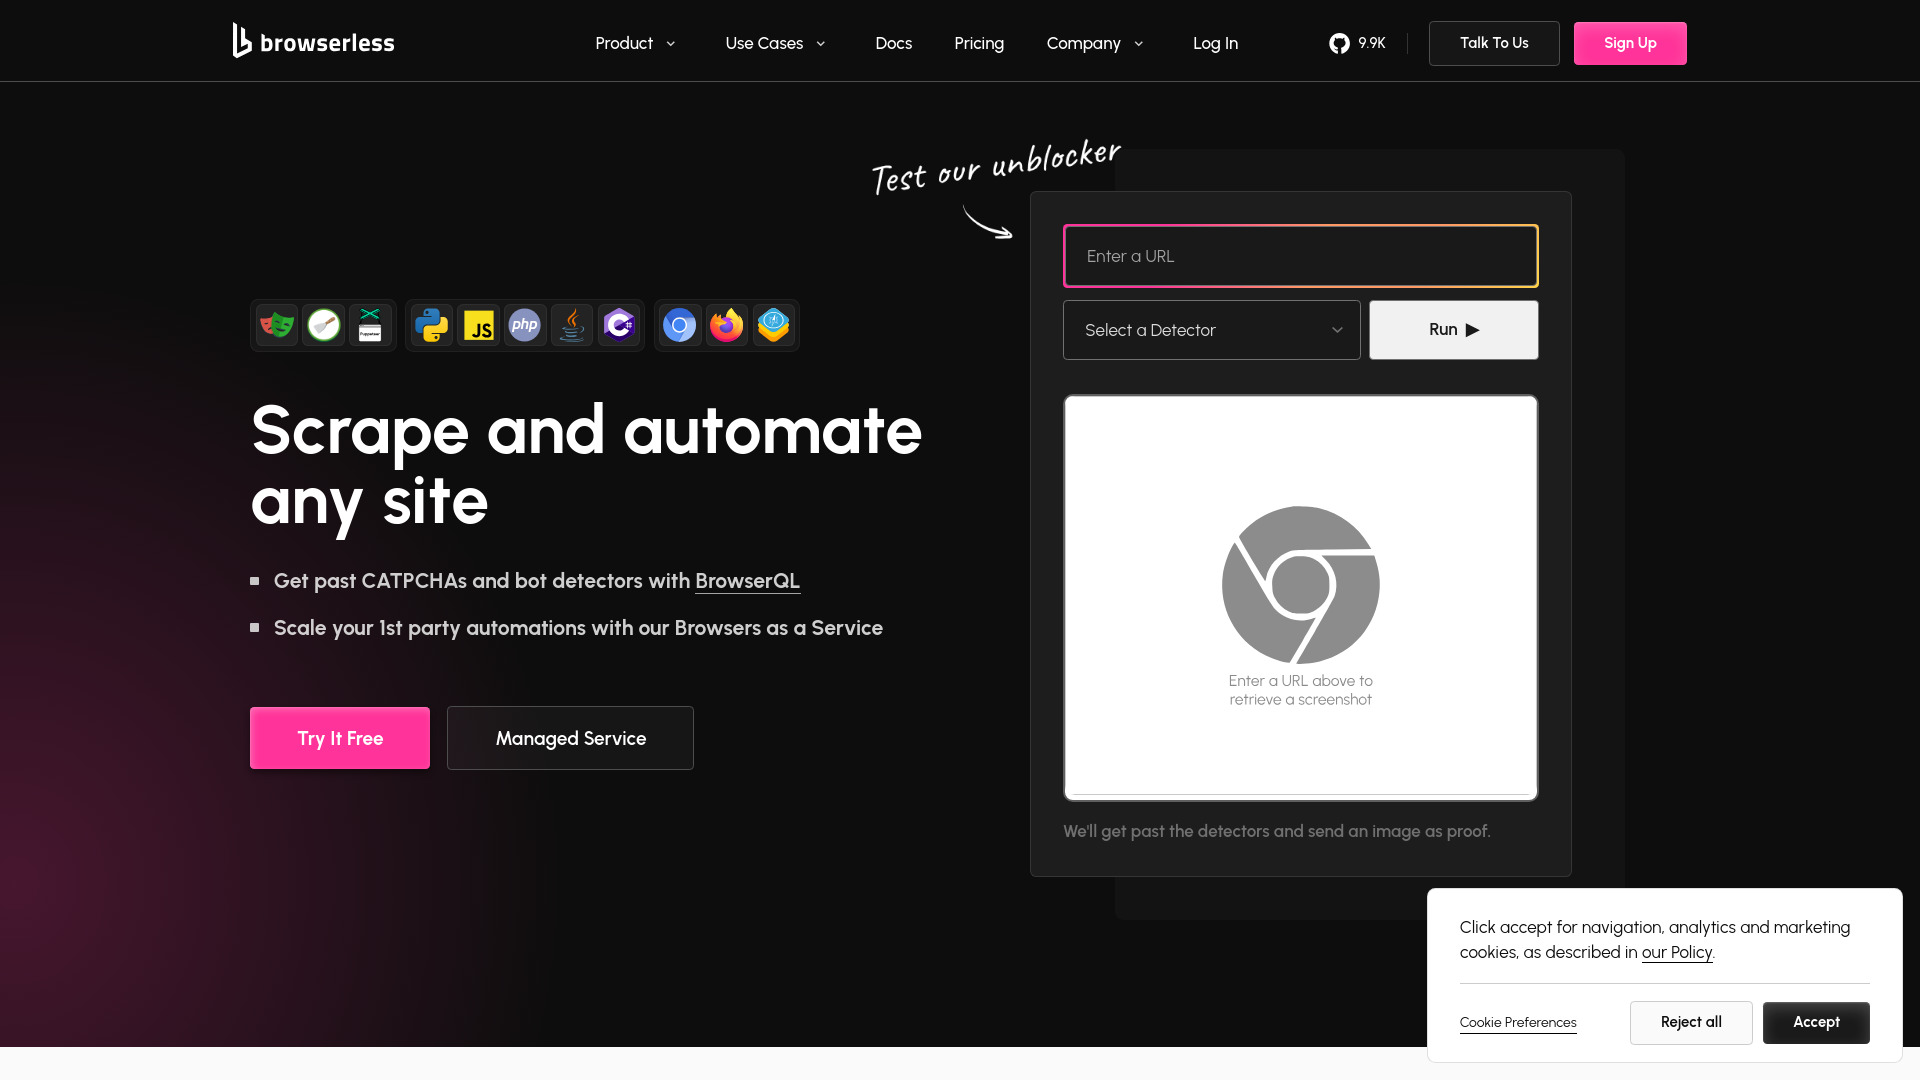Expand the Use Cases menu
This screenshot has width=1920, height=1080.
pos(775,43)
